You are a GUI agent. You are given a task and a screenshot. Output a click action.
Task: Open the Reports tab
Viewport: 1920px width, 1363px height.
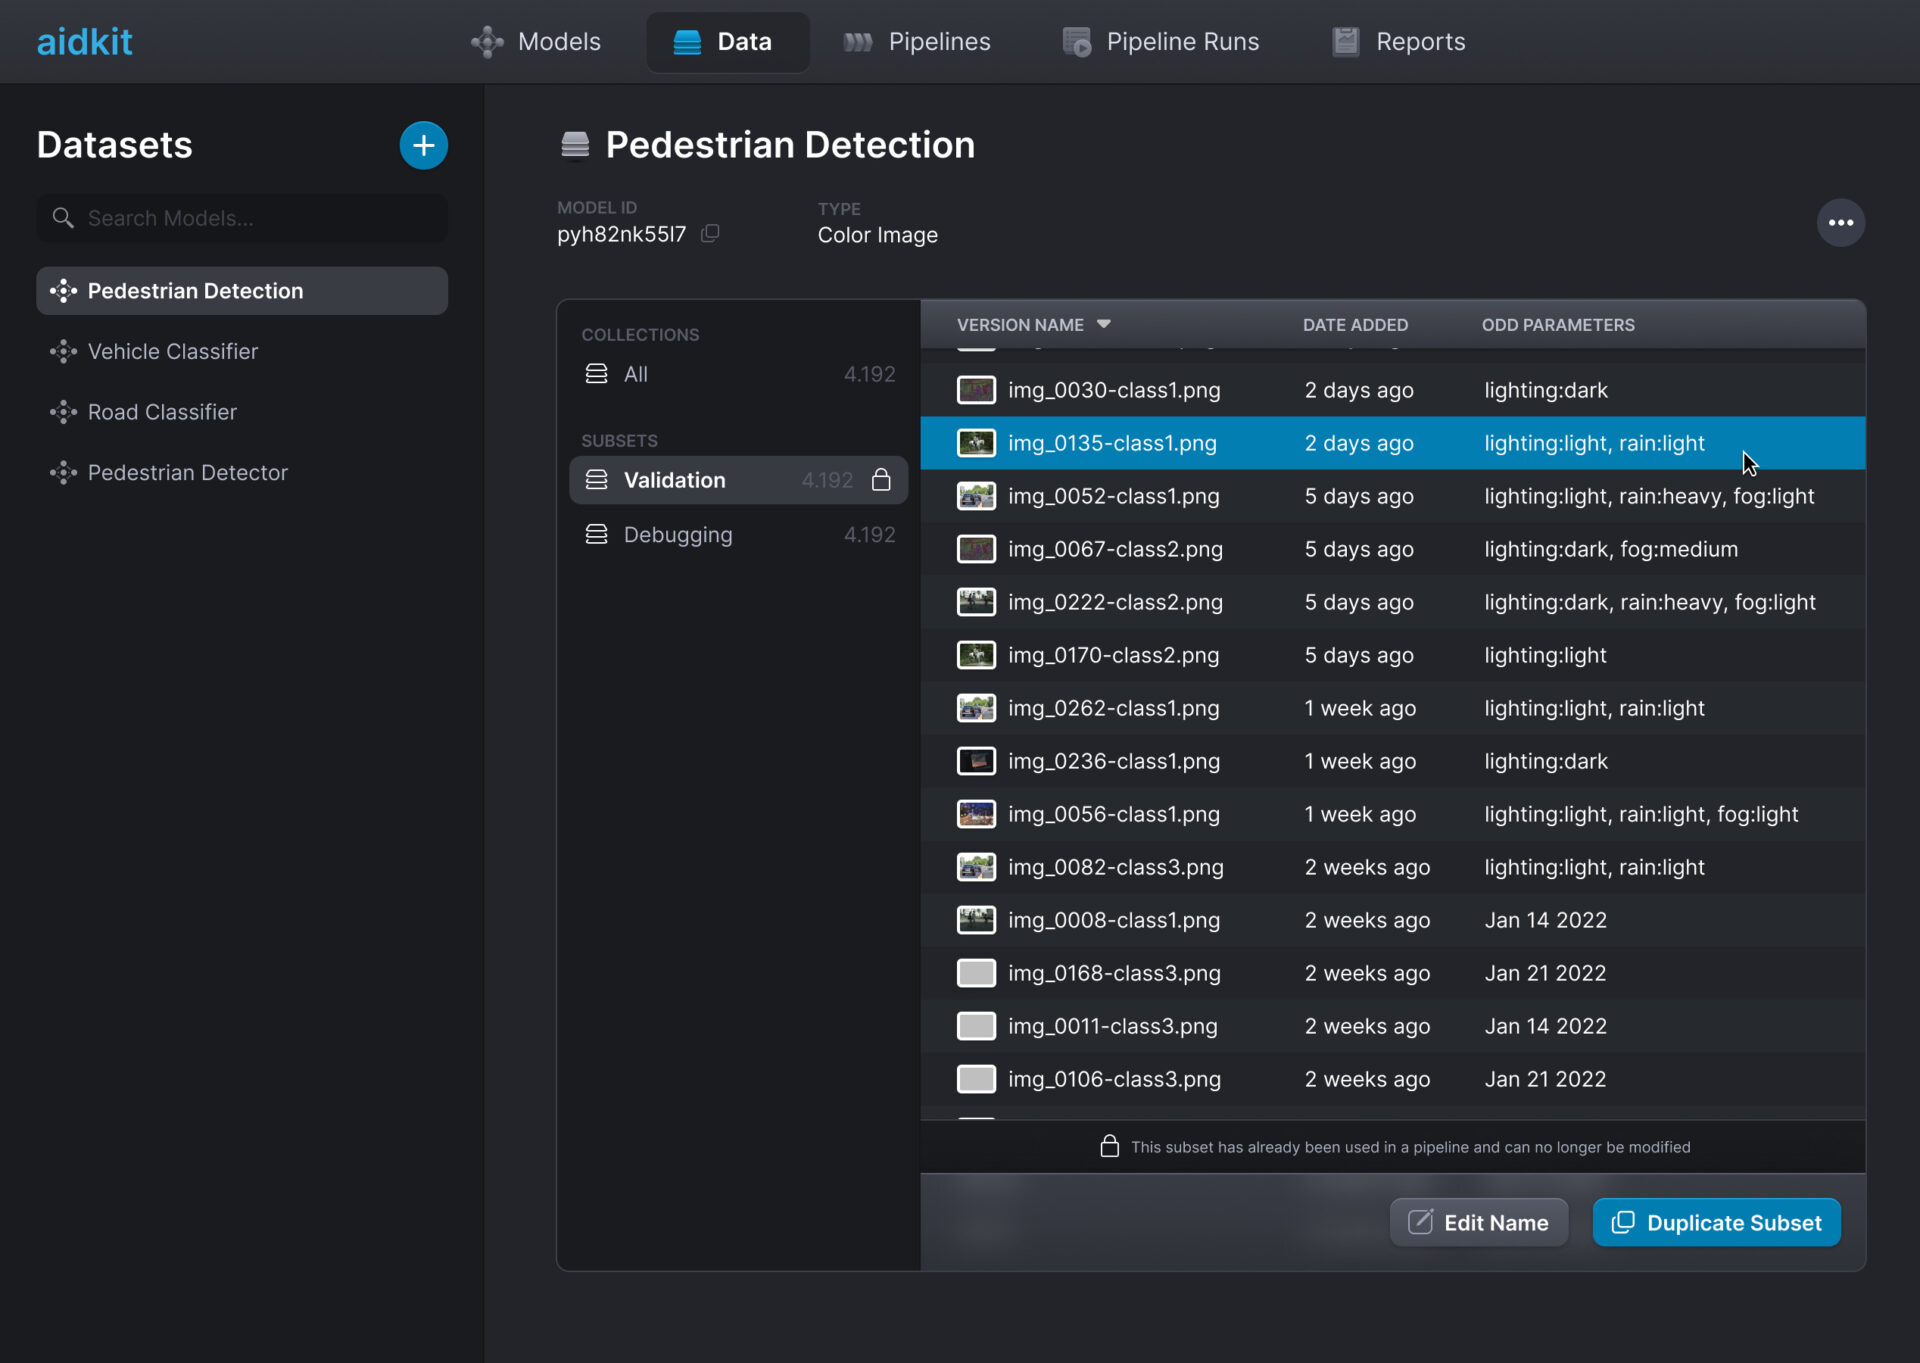pos(1398,42)
